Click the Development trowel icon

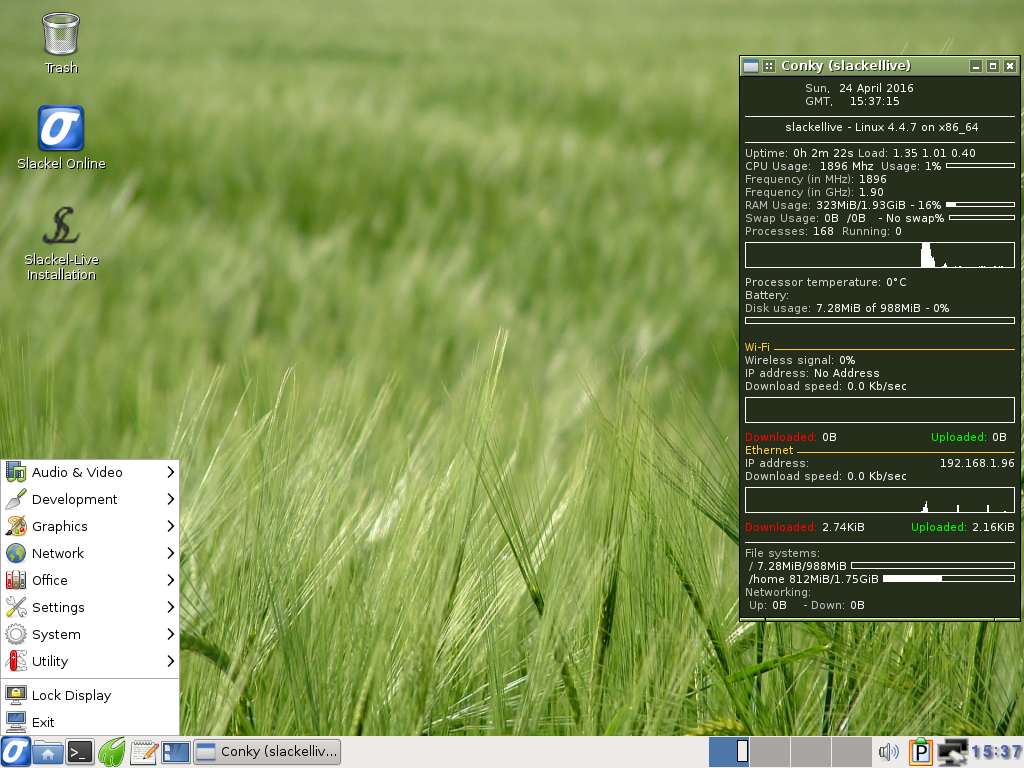tap(16, 499)
